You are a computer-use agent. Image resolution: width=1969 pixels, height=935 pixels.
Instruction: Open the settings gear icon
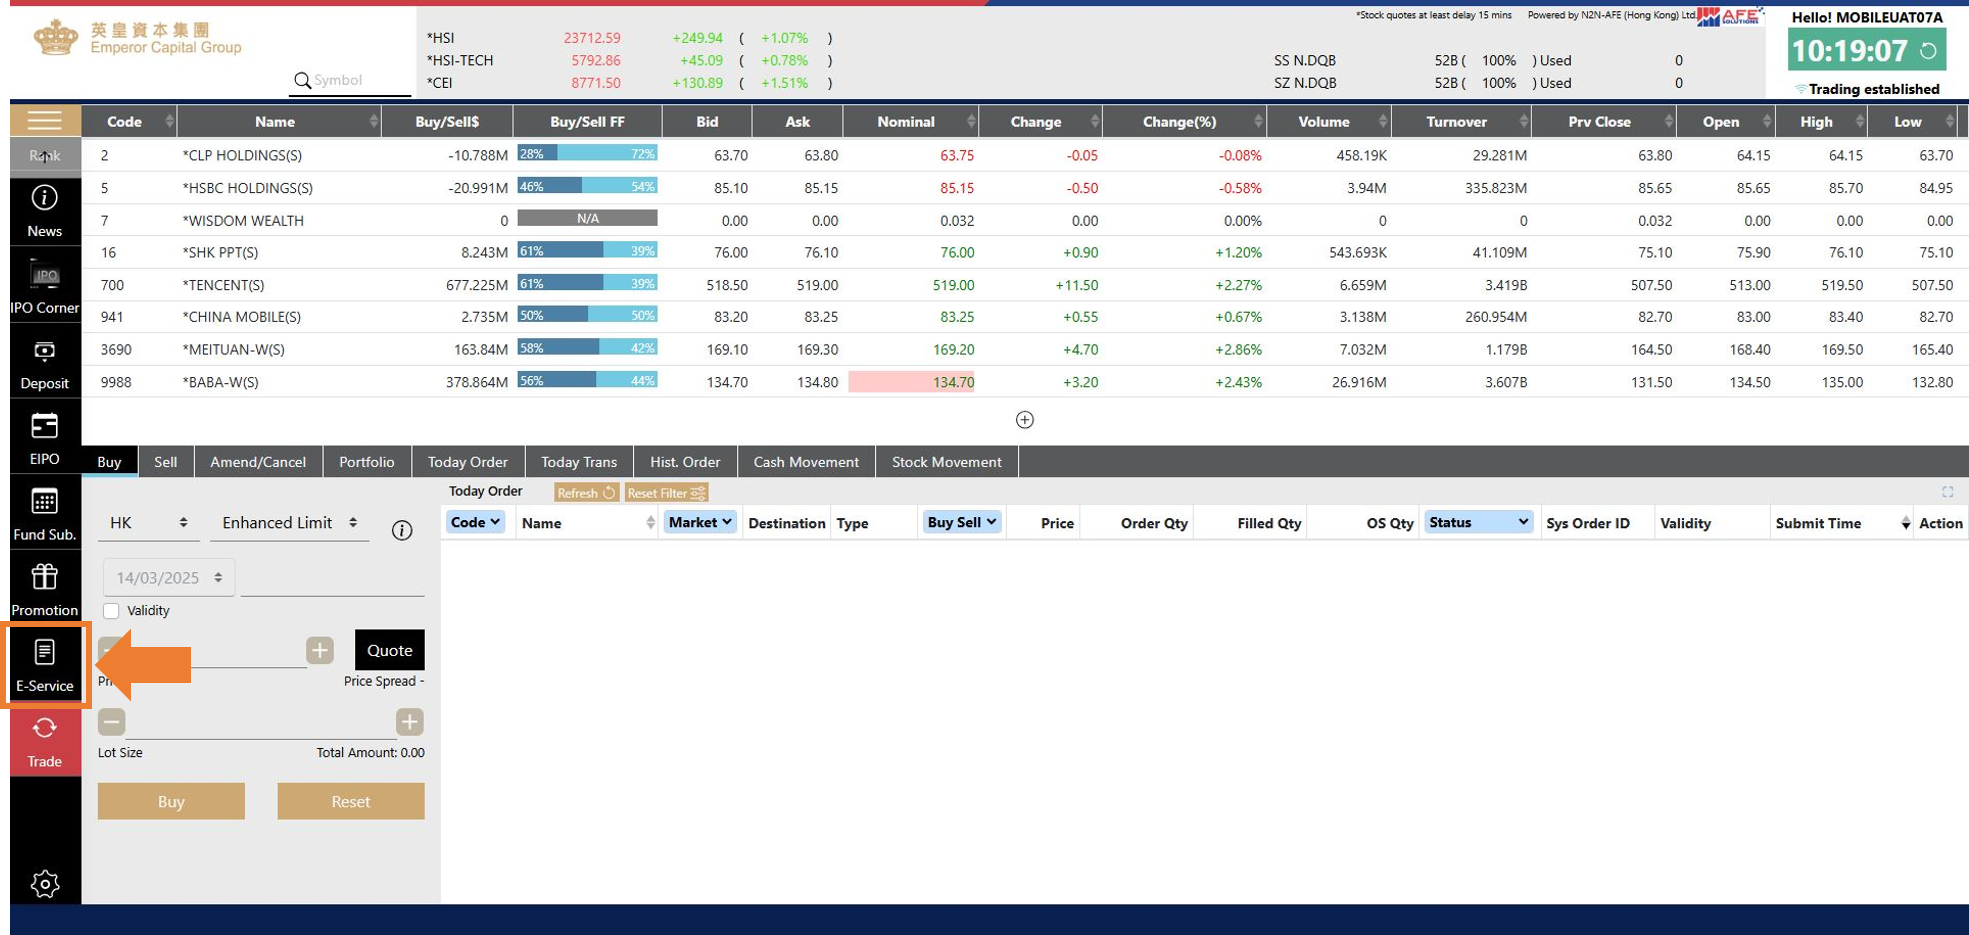point(45,883)
